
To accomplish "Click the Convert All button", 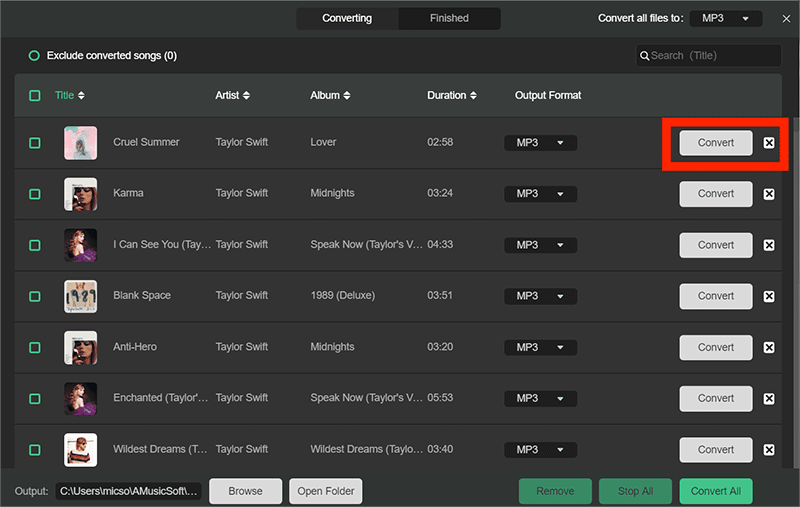I will [715, 491].
